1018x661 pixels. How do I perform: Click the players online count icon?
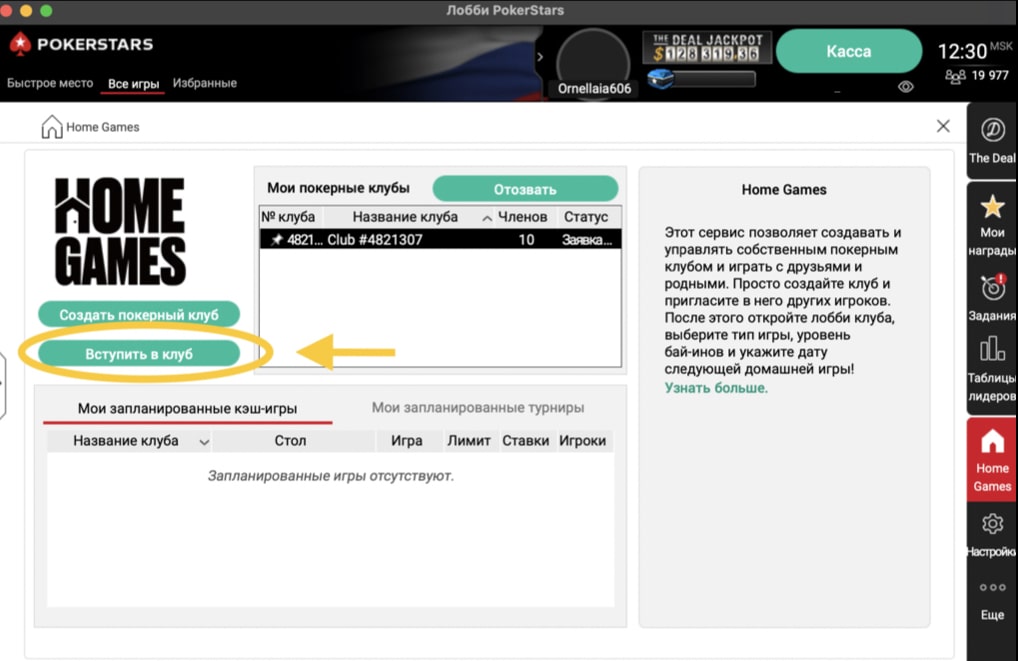(955, 77)
